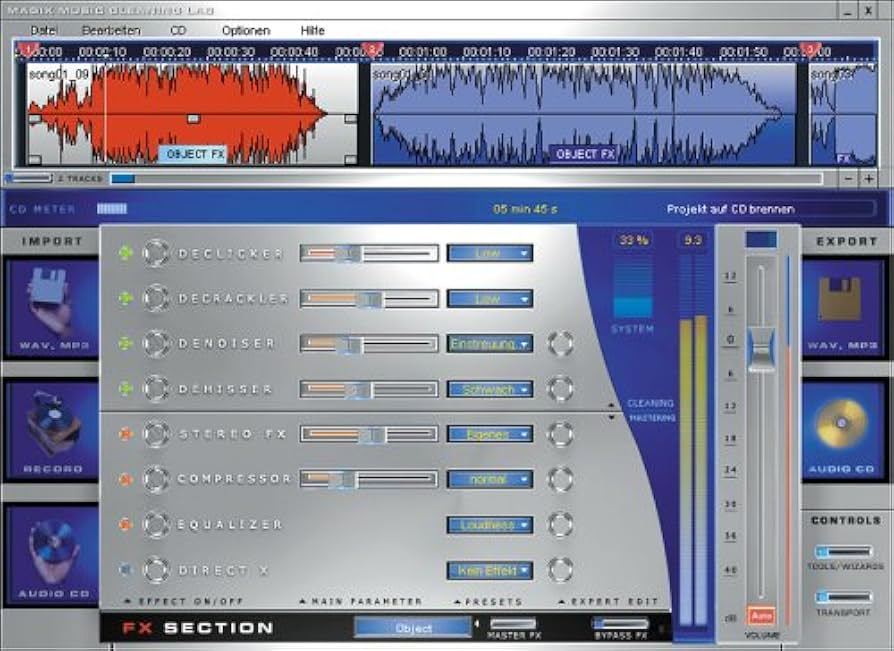894x651 pixels.
Task: Toggle the Bypass FX switch
Action: 620,623
